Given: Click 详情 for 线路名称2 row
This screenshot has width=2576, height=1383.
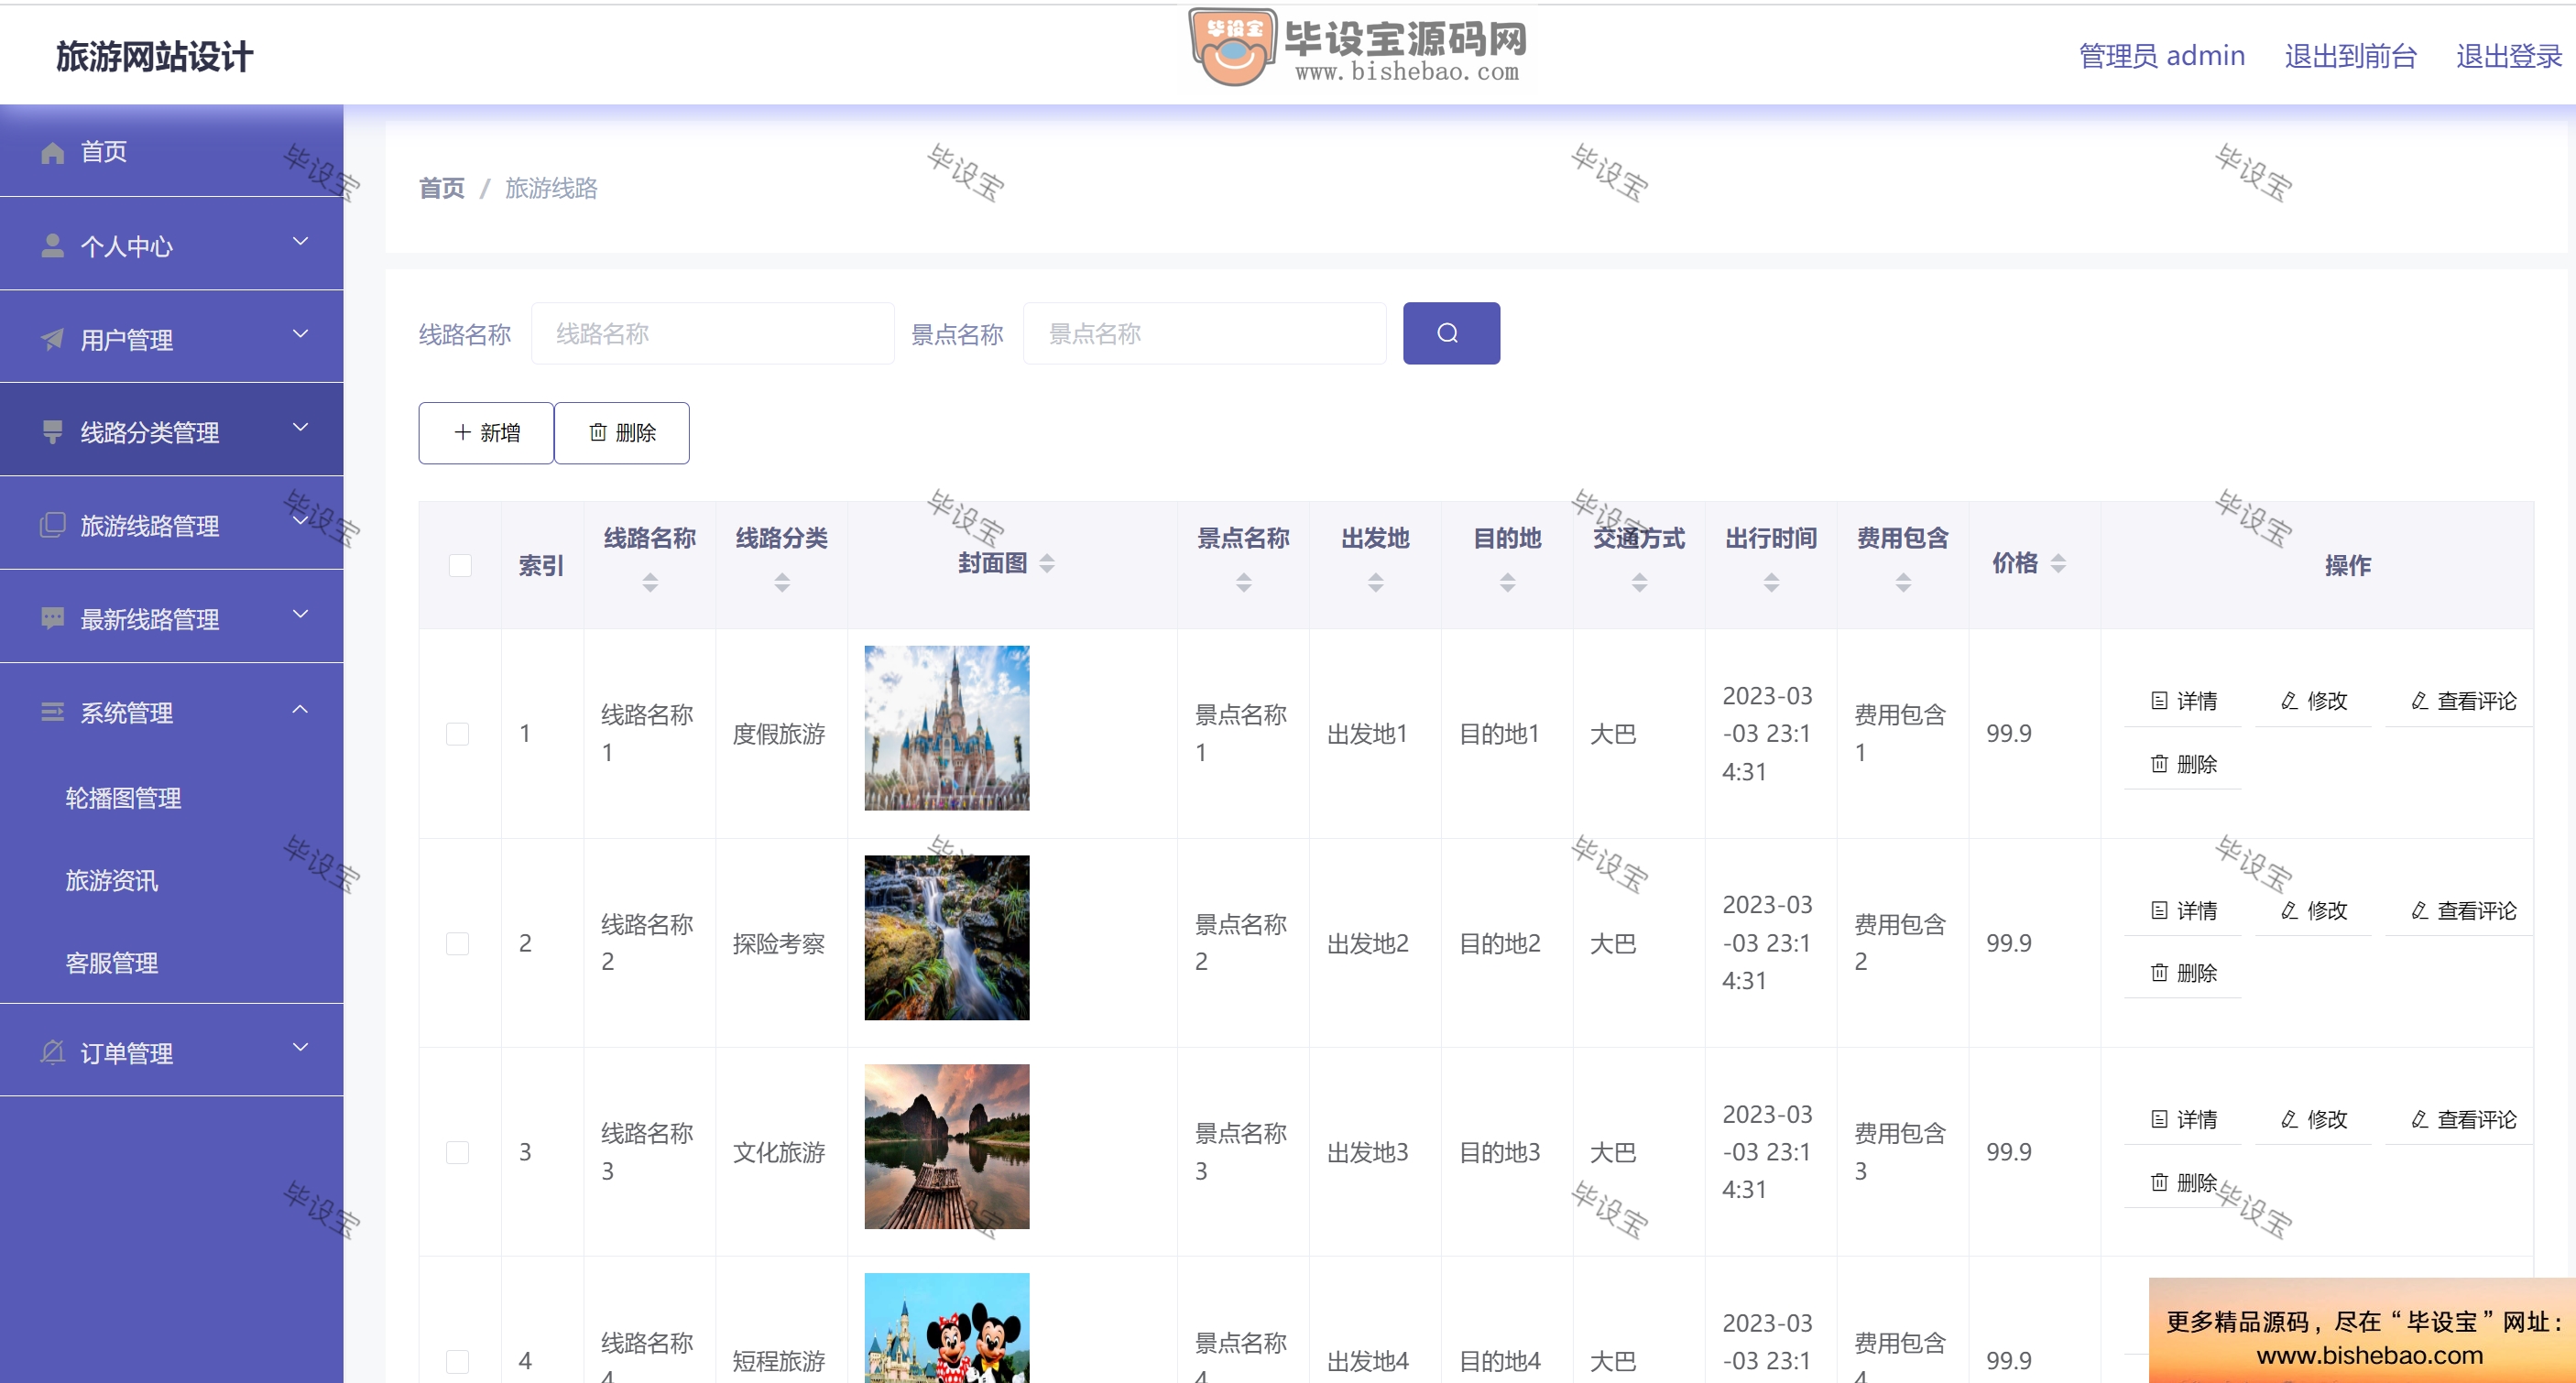Looking at the screenshot, I should [x=2184, y=911].
